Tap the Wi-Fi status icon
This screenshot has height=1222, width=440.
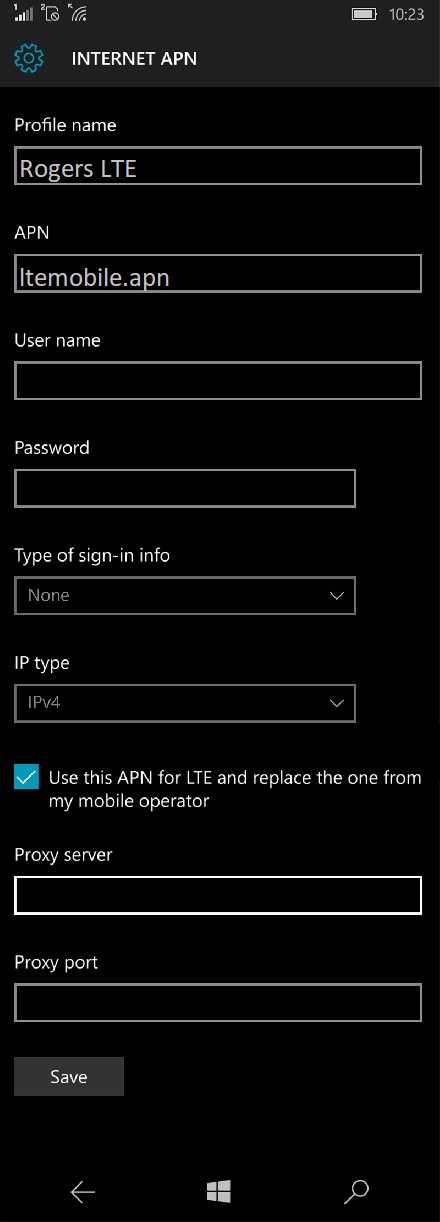77,14
